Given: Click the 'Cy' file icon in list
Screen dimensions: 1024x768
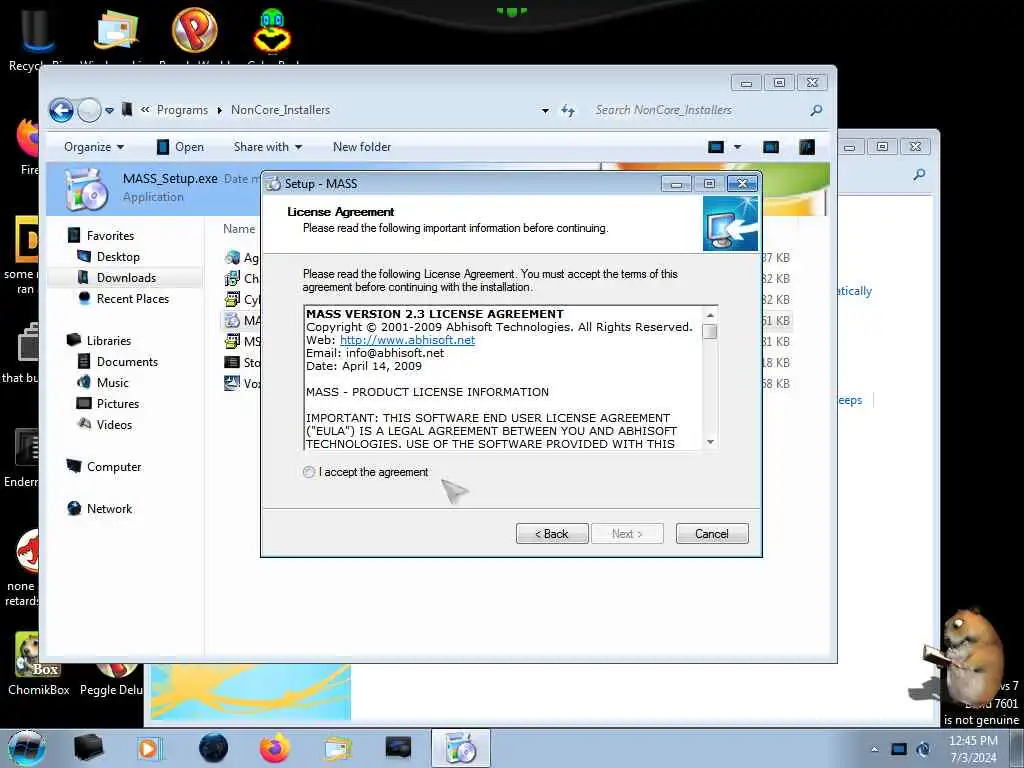Looking at the screenshot, I should [x=232, y=299].
